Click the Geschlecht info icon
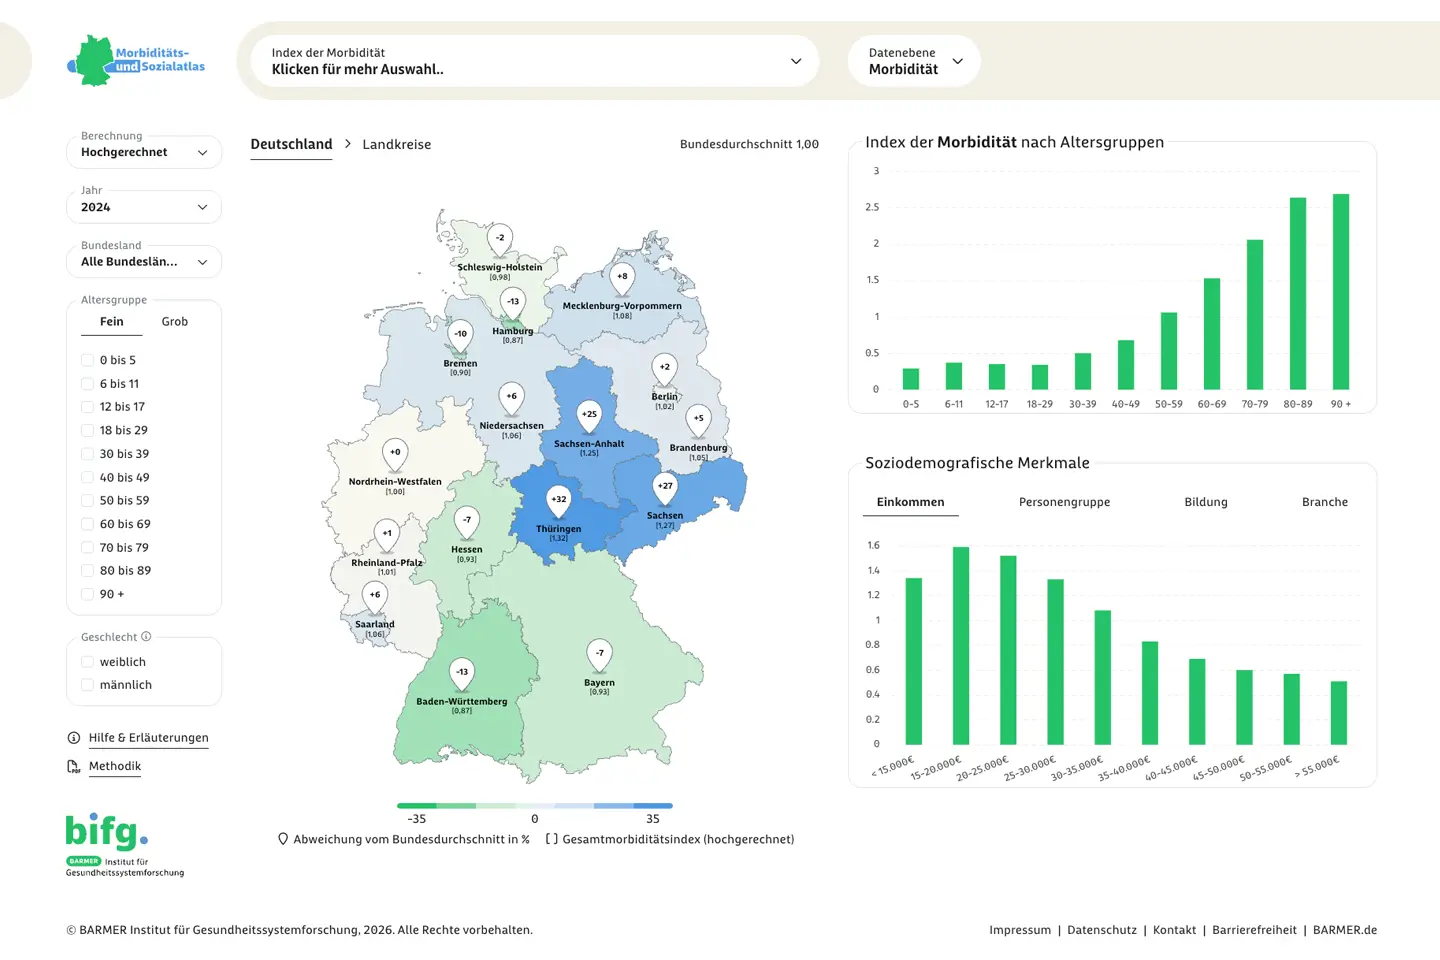1440x960 pixels. click(x=146, y=637)
